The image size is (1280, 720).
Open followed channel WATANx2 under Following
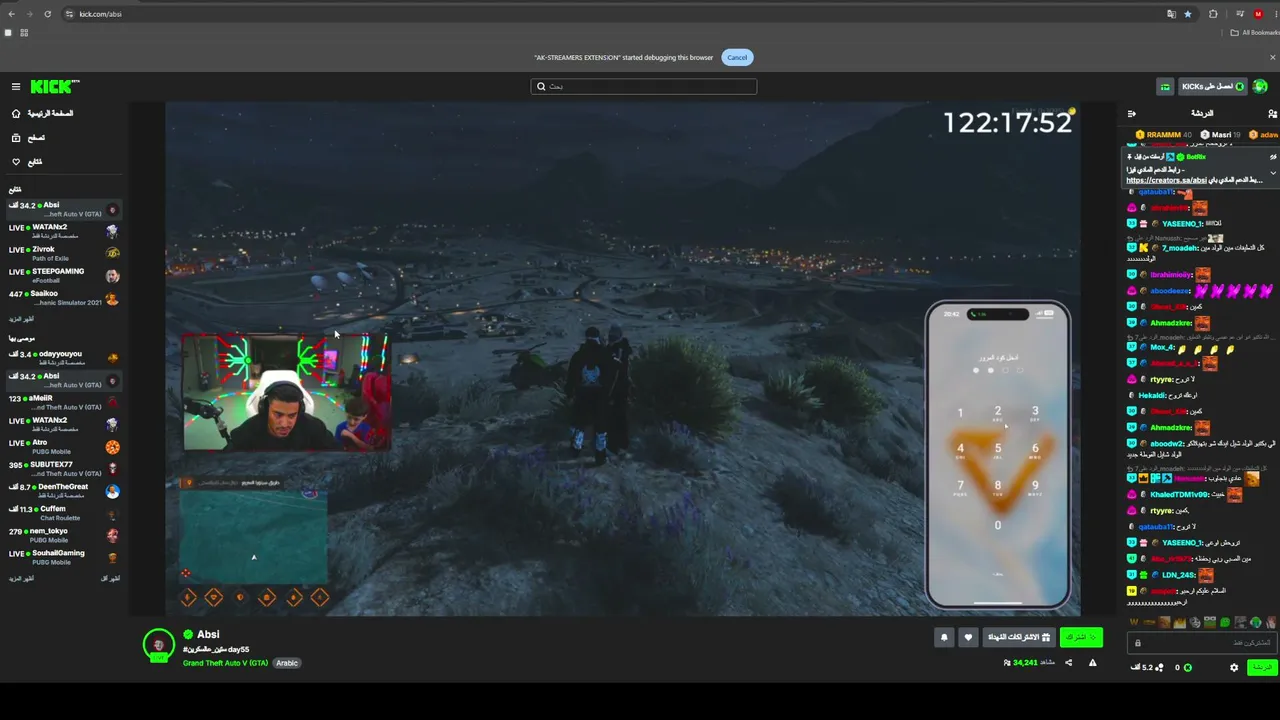tap(64, 231)
